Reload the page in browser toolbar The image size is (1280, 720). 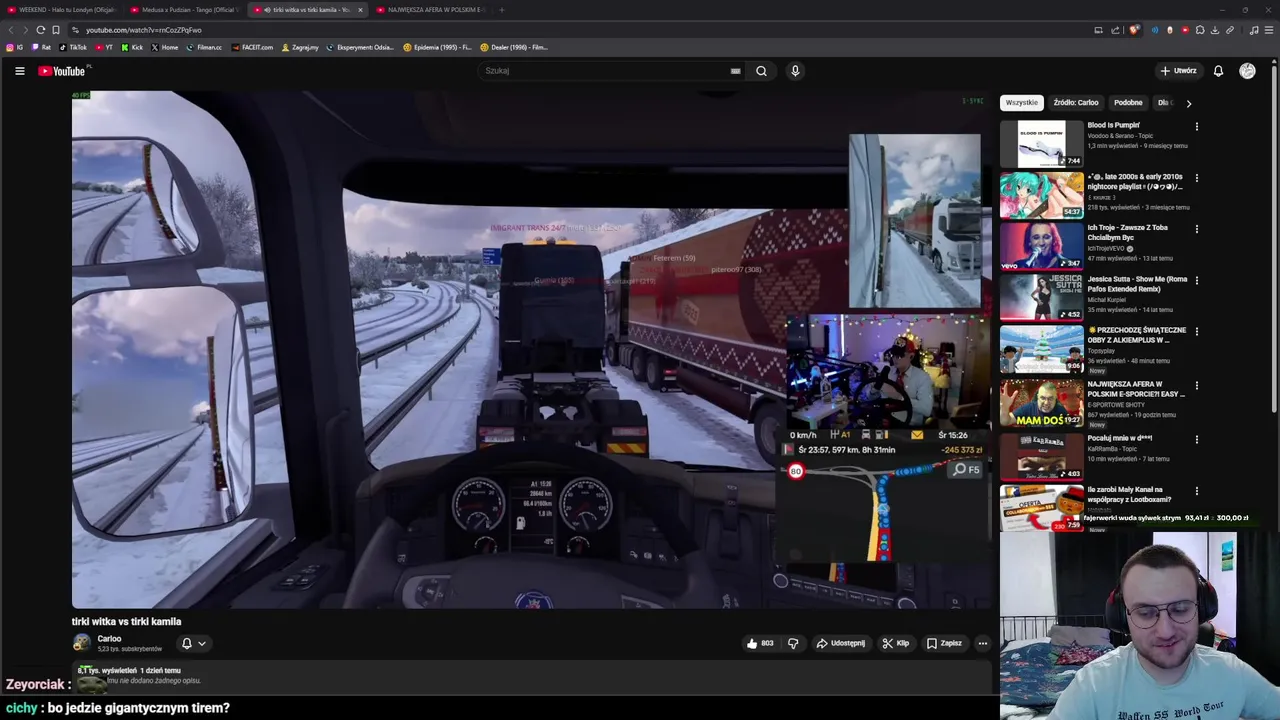click(x=41, y=30)
